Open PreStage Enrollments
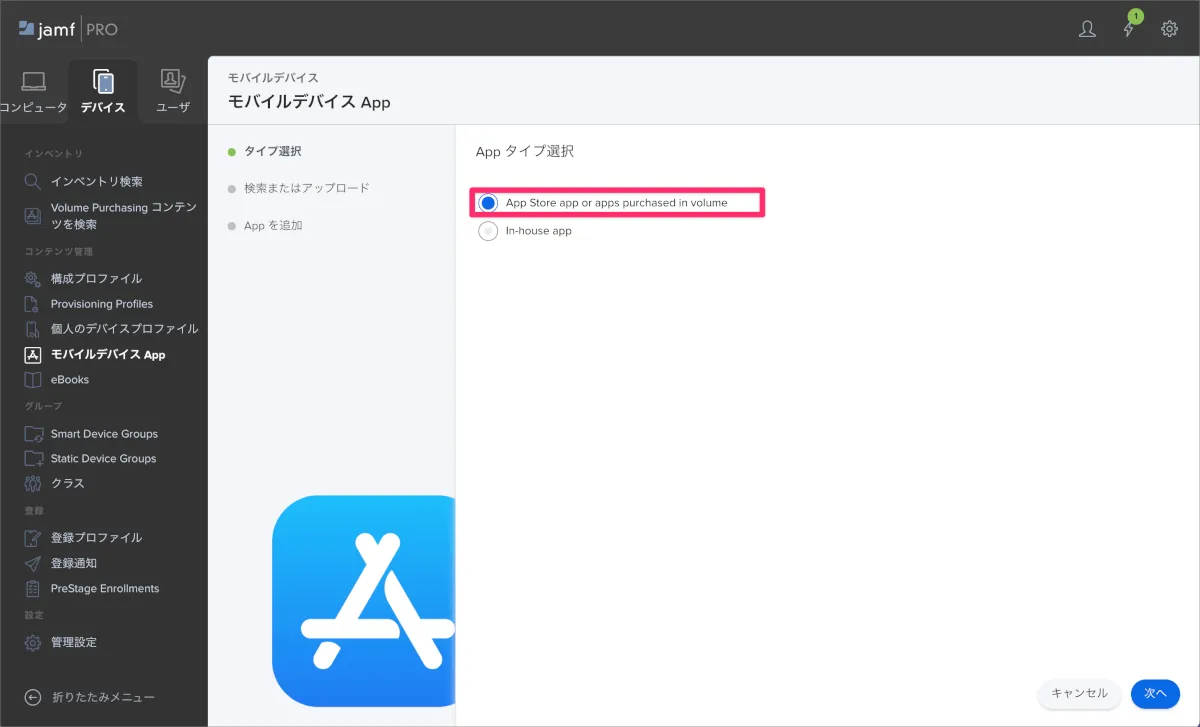Image resolution: width=1200 pixels, height=727 pixels. (x=105, y=588)
